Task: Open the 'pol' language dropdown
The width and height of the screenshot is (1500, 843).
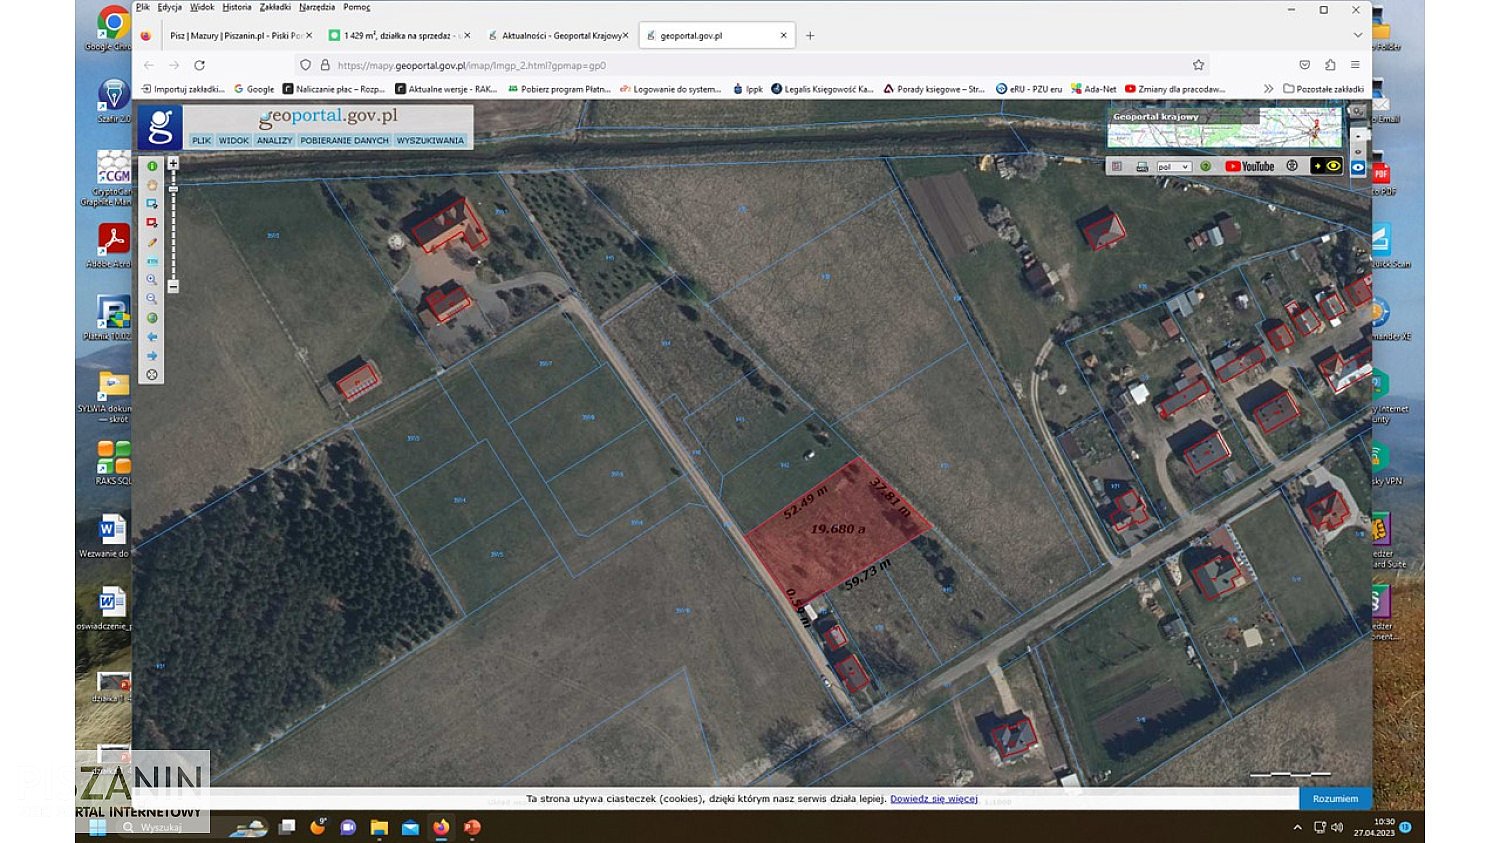Action: click(x=1173, y=167)
